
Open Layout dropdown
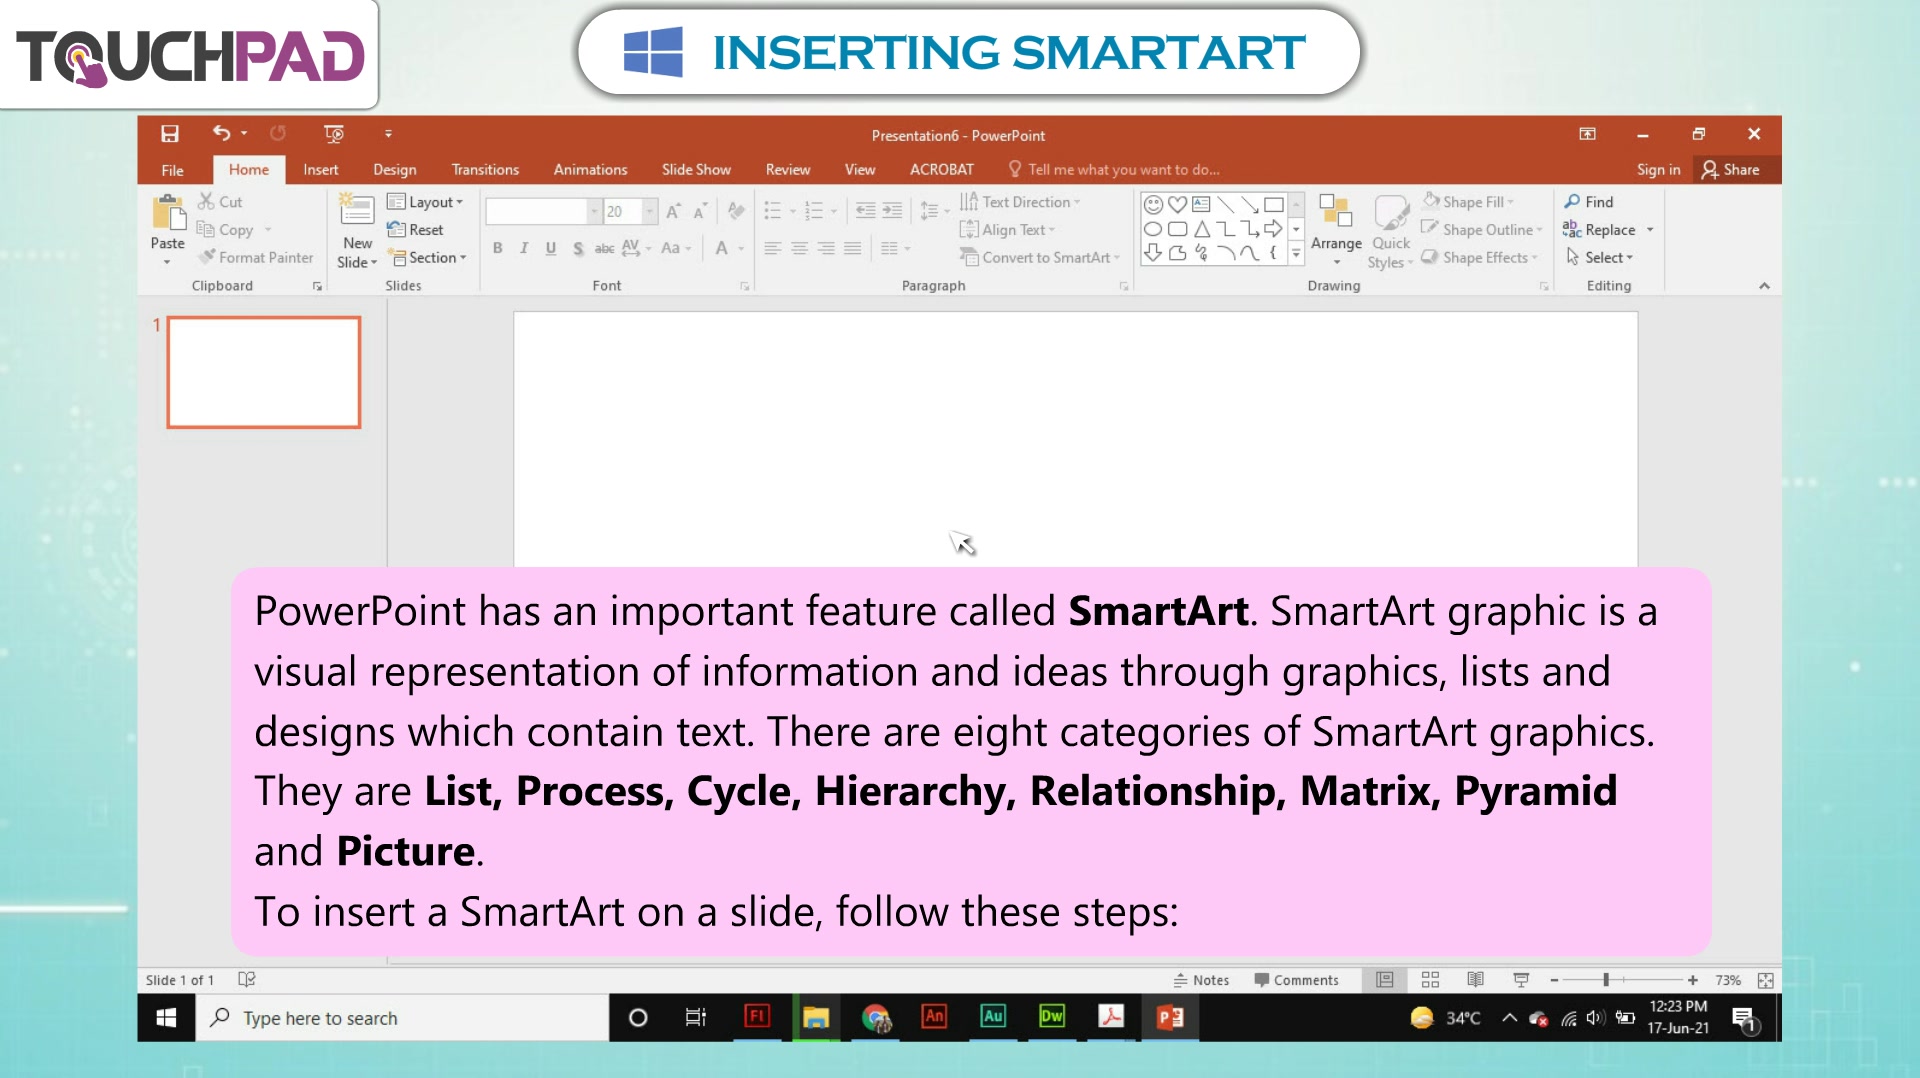[426, 202]
